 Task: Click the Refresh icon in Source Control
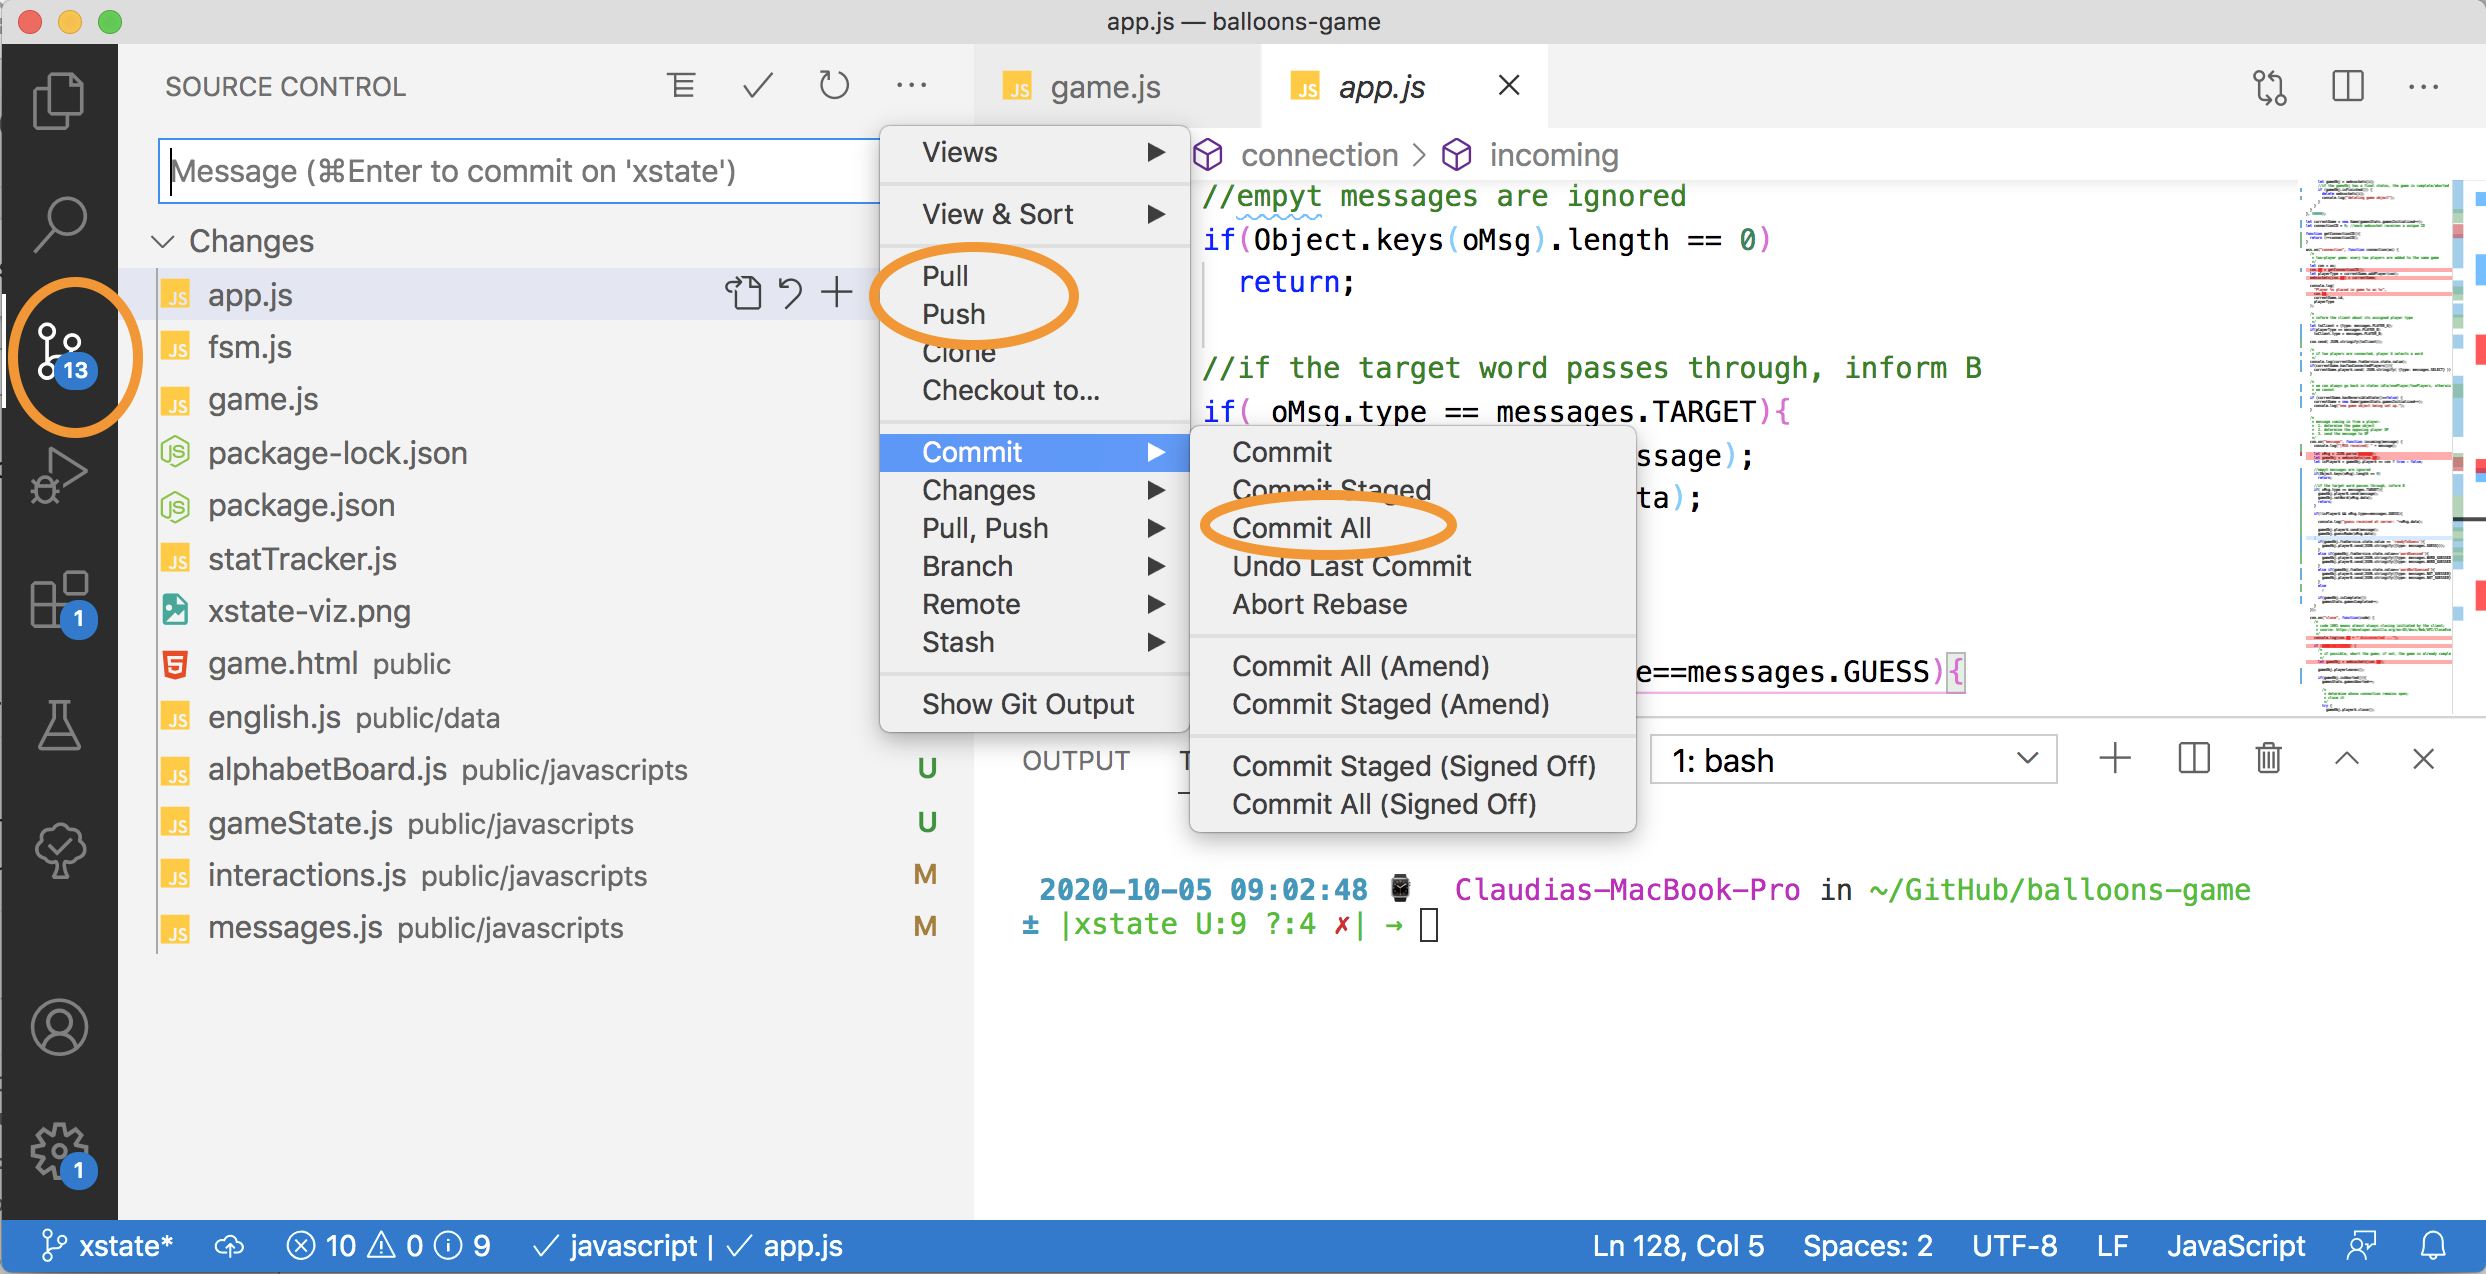tap(834, 86)
